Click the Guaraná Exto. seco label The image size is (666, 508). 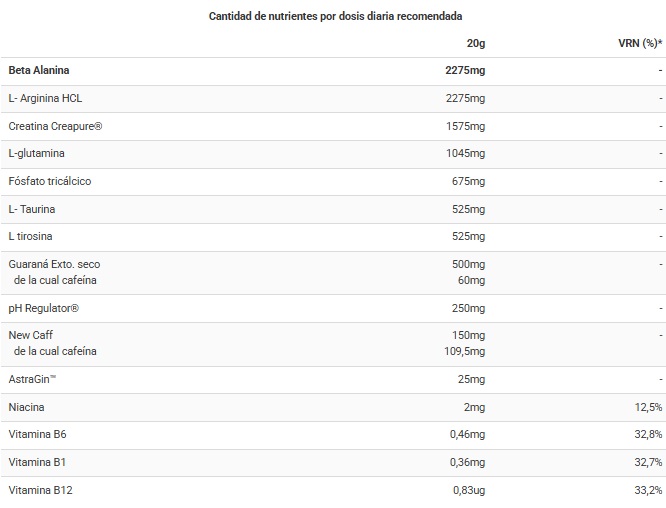pos(54,265)
